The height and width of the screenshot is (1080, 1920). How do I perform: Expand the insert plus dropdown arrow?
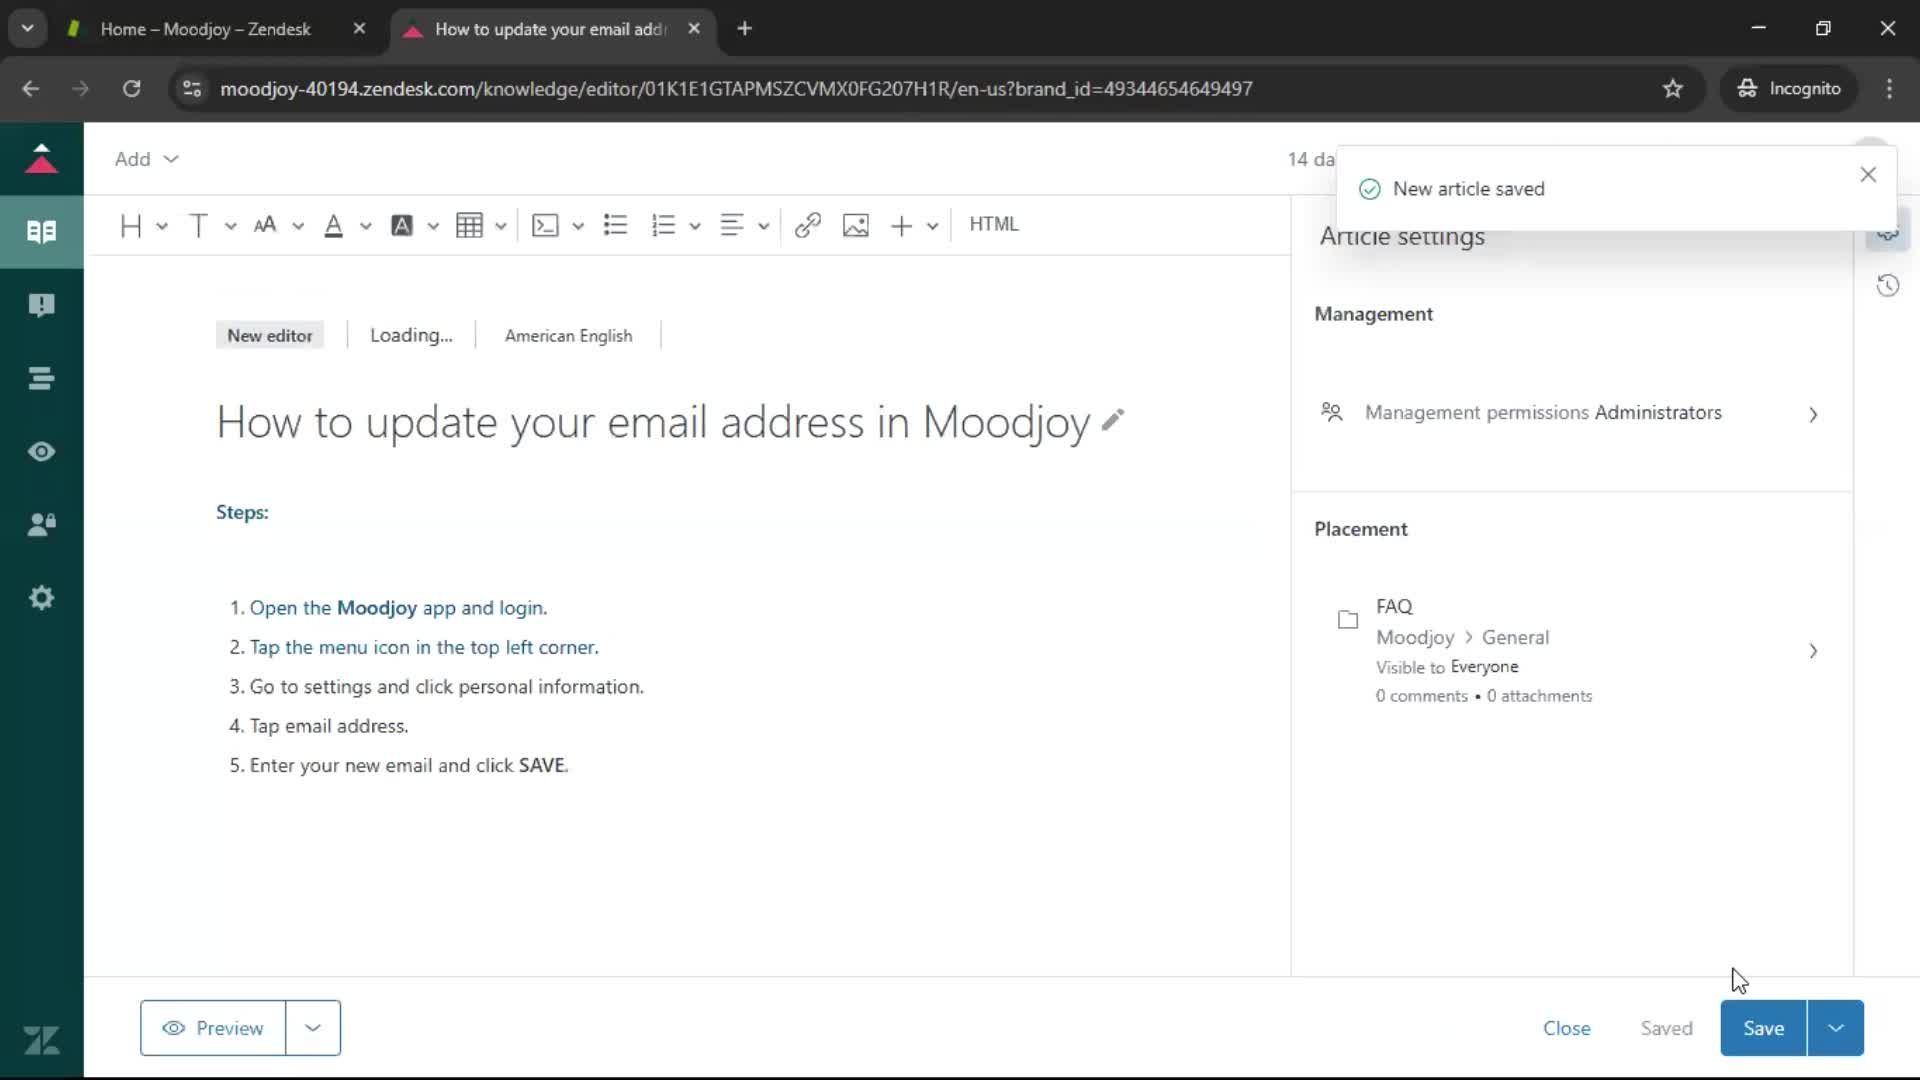932,226
